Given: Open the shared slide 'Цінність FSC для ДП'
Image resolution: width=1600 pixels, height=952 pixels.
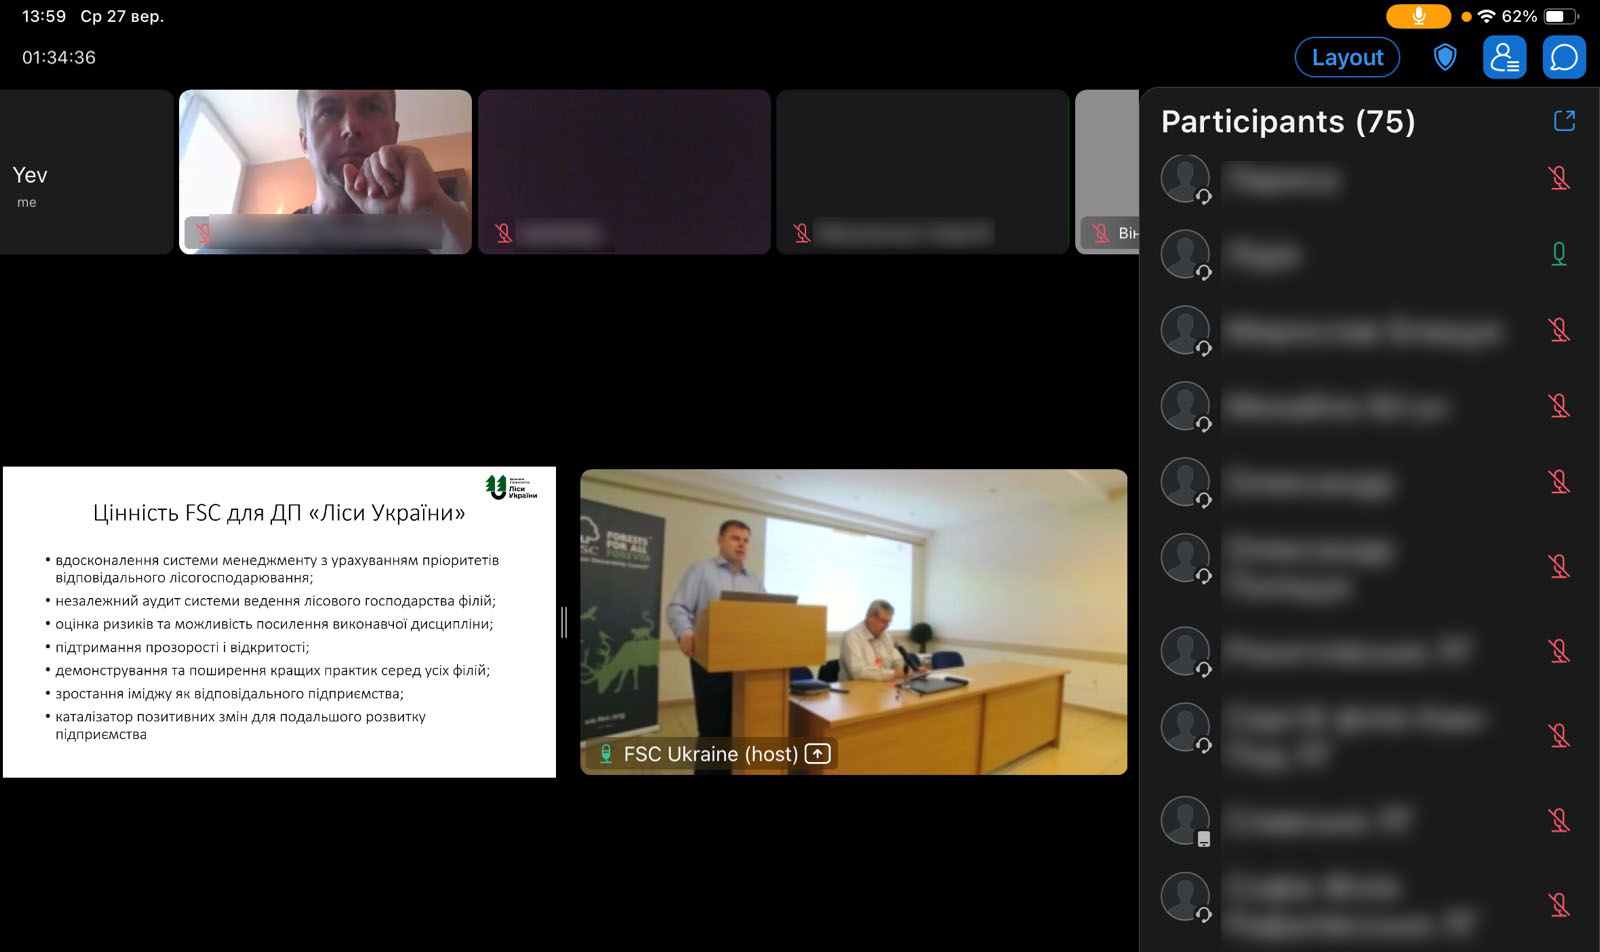Looking at the screenshot, I should (279, 622).
